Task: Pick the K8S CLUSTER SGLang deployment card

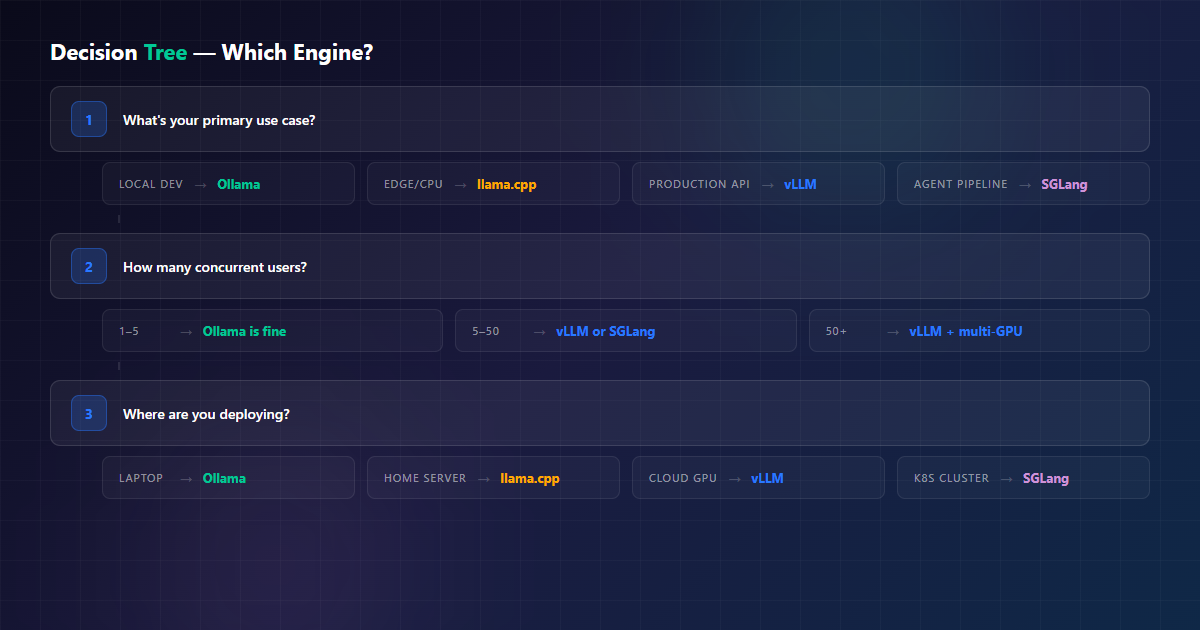Action: [x=1023, y=478]
